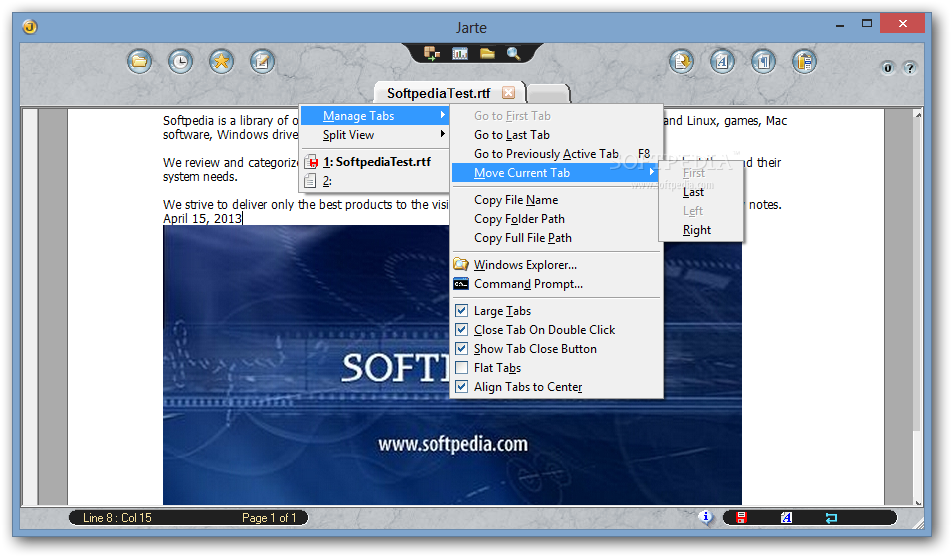The width and height of the screenshot is (952, 557).
Task: Click the vertical scrollbar down arrow
Action: (919, 502)
